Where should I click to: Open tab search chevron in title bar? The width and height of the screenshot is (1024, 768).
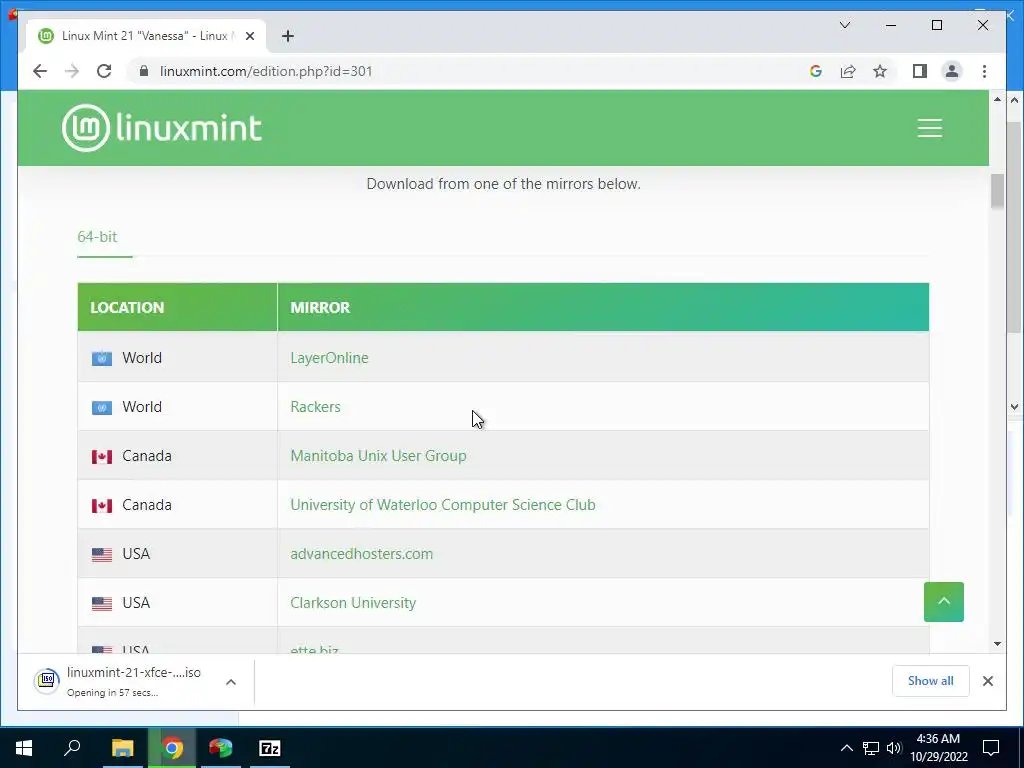pos(844,25)
